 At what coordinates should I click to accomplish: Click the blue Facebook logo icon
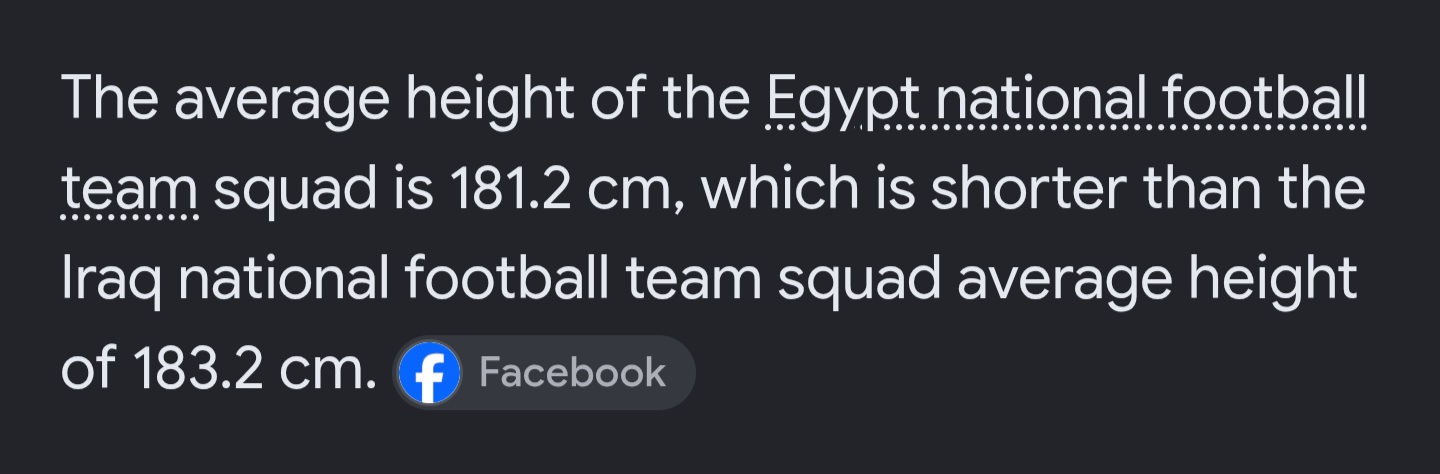click(430, 373)
